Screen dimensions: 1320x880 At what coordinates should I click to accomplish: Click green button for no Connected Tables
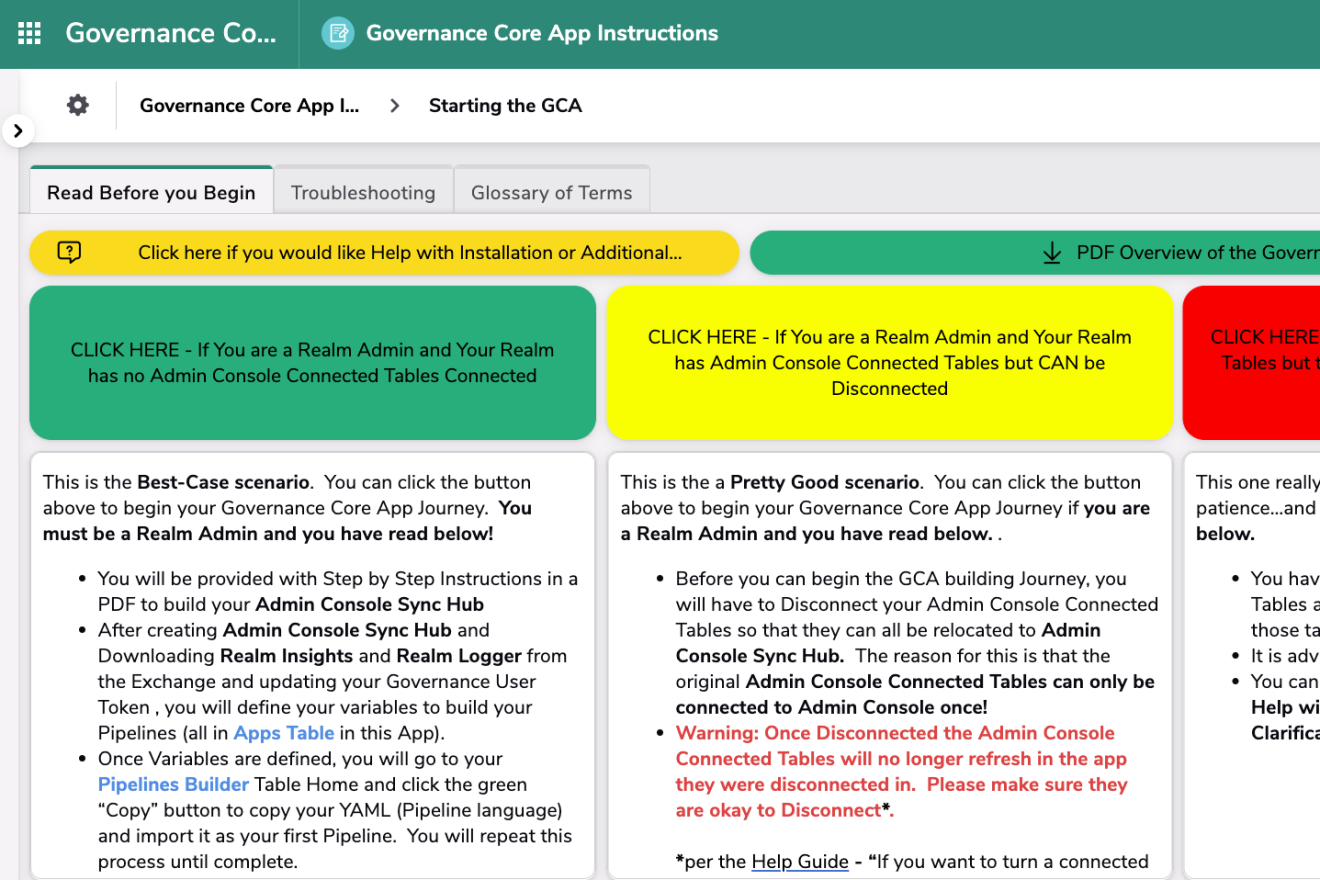(312, 363)
